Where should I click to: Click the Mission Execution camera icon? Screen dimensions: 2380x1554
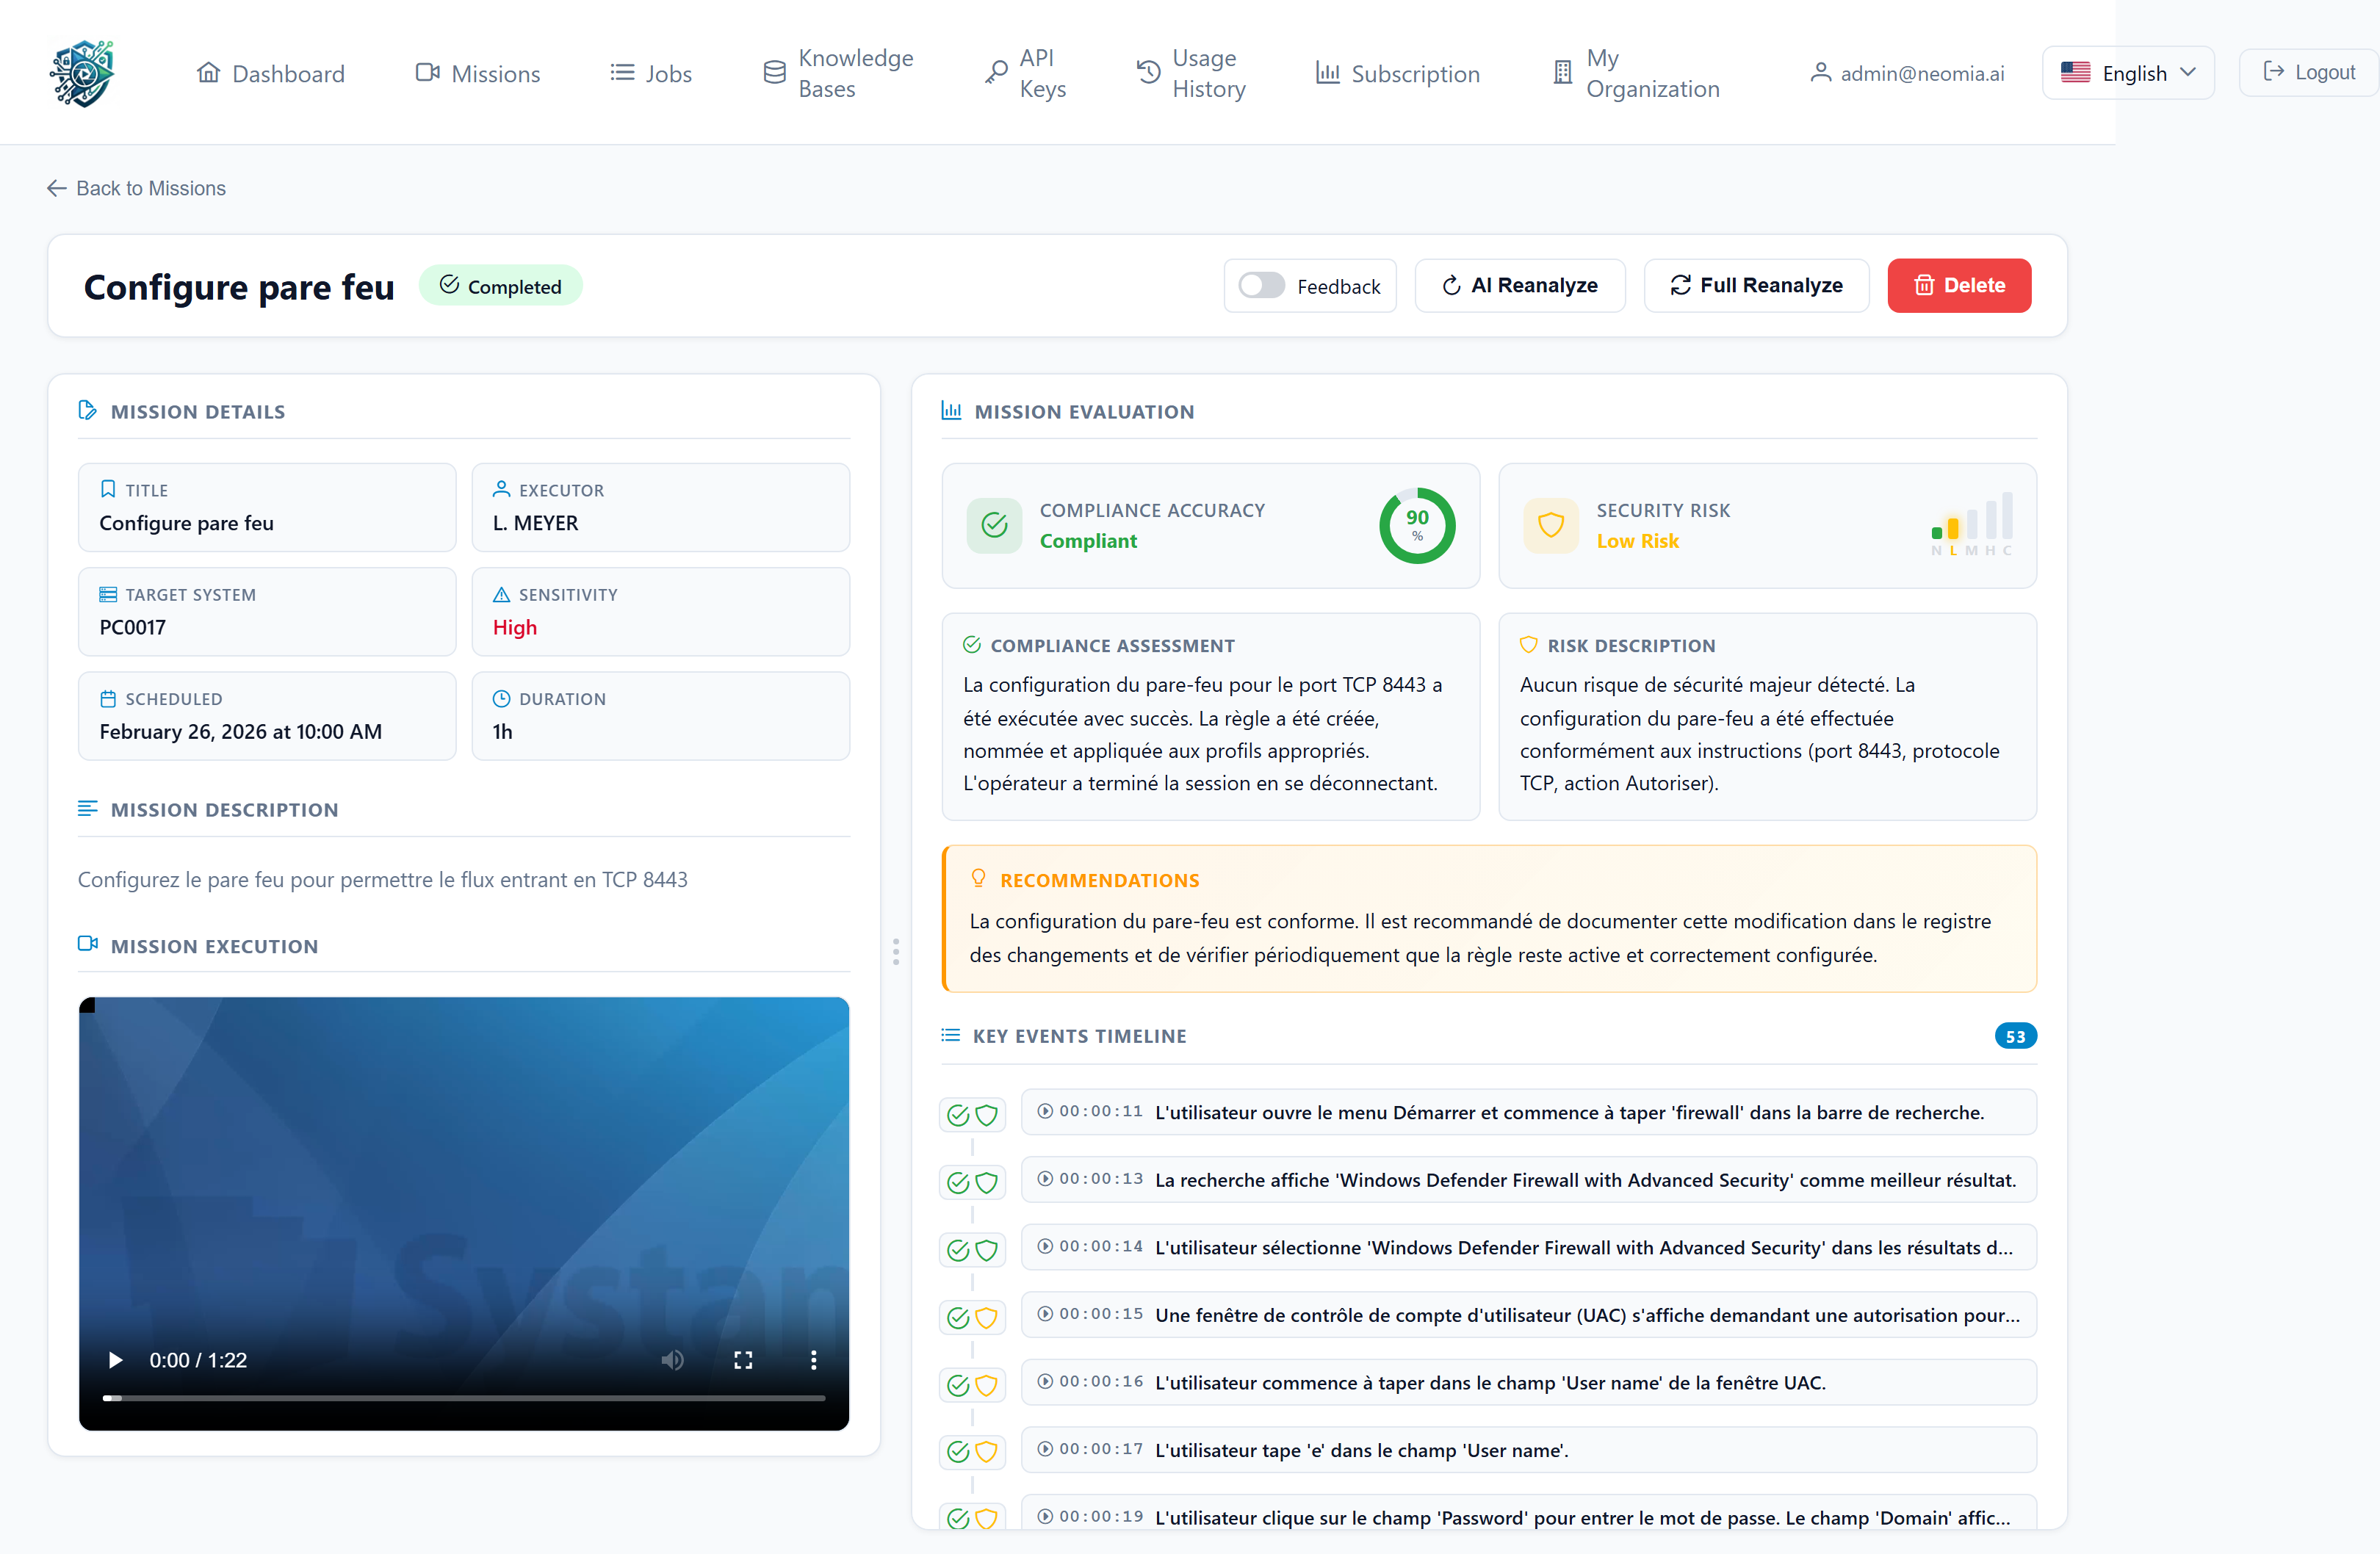pos(88,943)
